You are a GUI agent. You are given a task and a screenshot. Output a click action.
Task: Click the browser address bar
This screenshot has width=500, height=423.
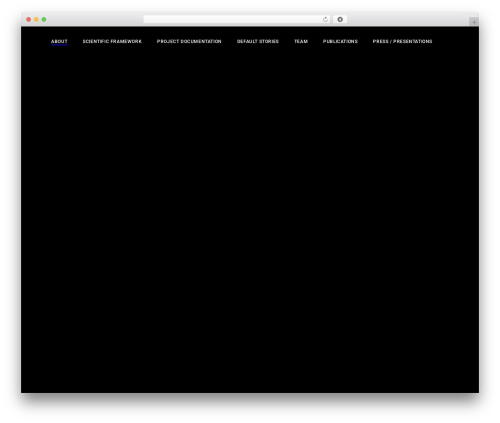click(x=237, y=19)
